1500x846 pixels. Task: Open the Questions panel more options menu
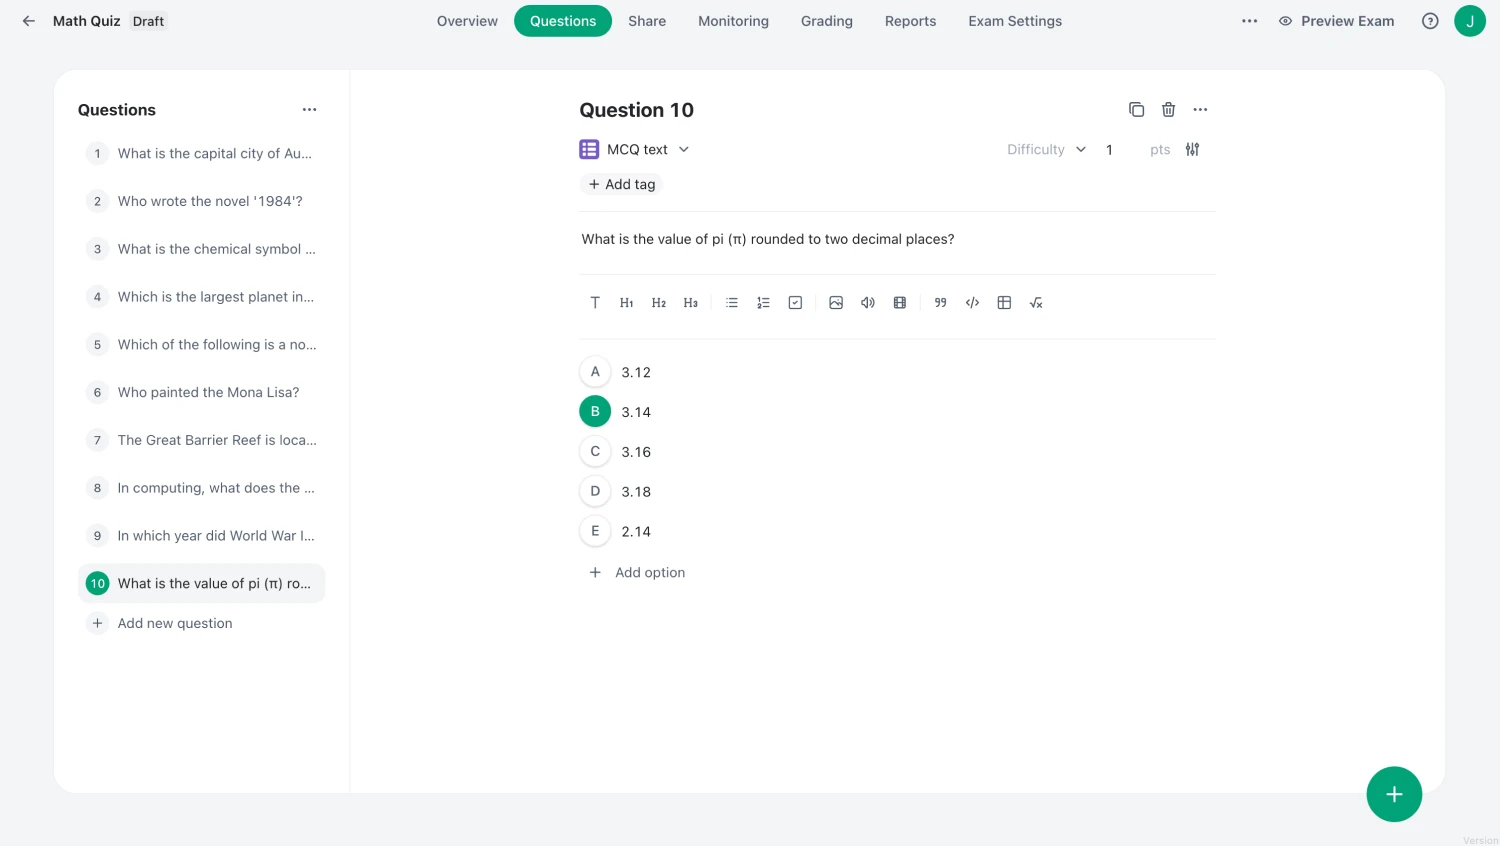(309, 110)
